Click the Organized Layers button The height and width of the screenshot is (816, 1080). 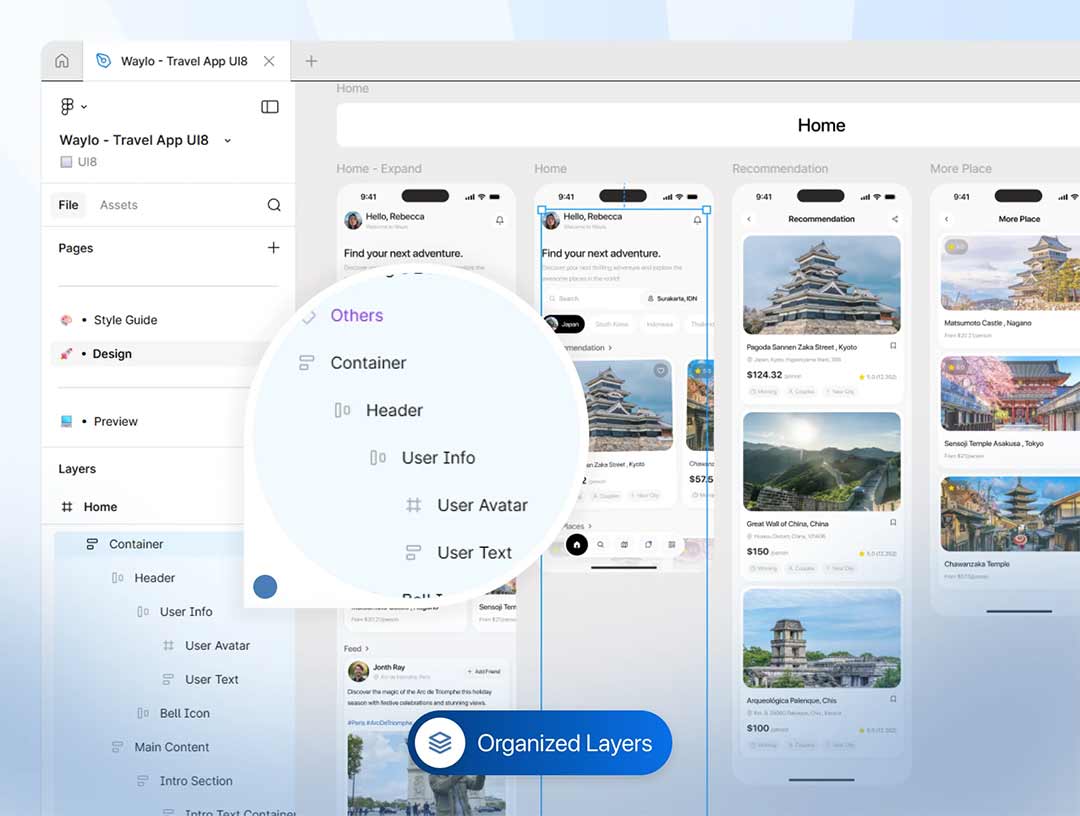pos(540,743)
